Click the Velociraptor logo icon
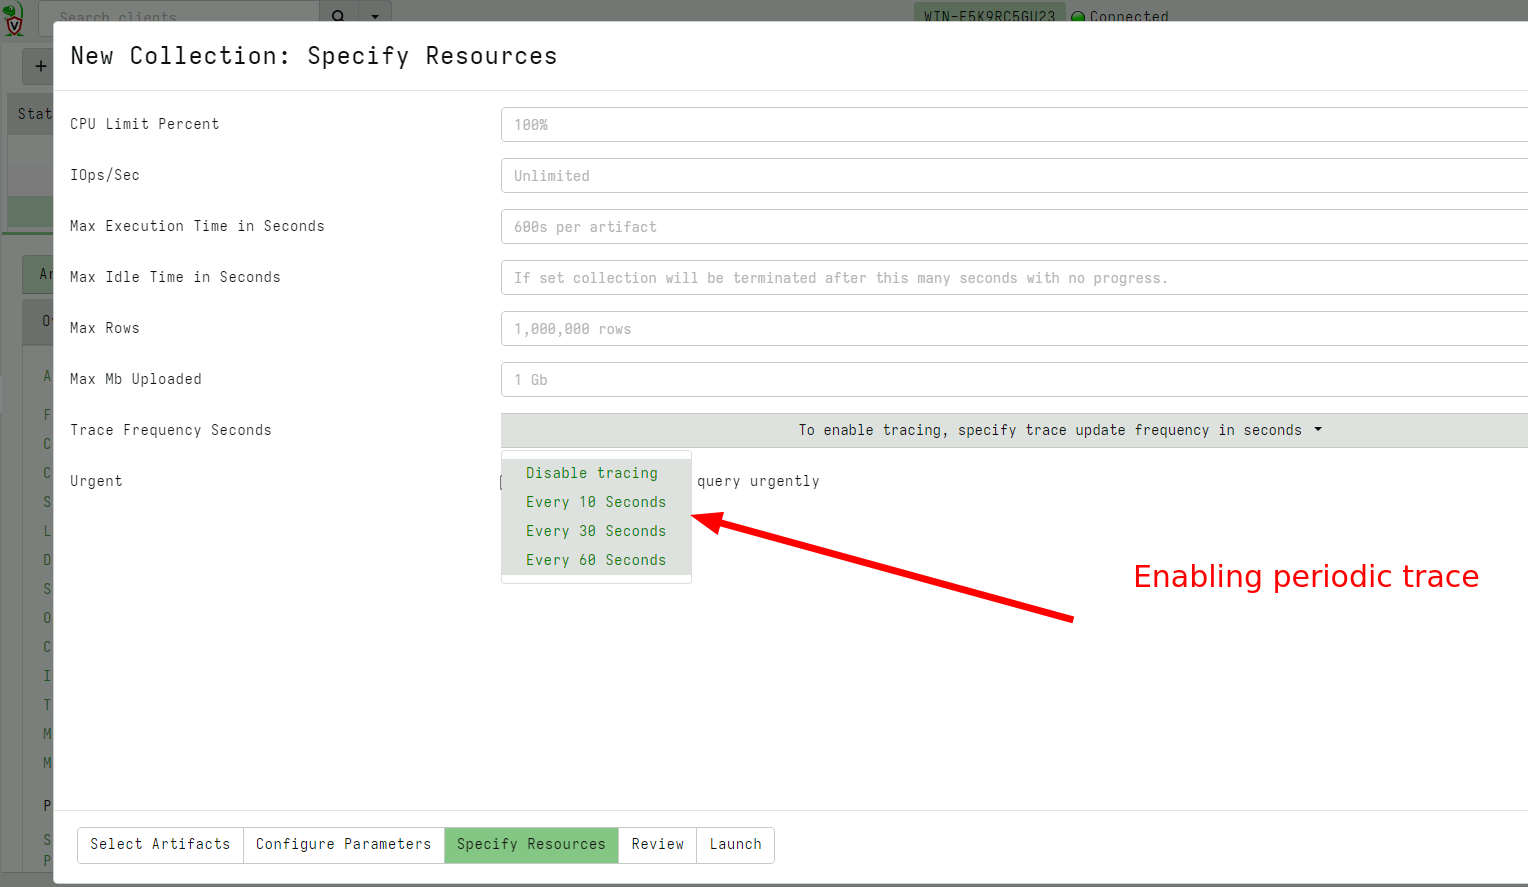The height and width of the screenshot is (887, 1528). pyautogui.click(x=14, y=16)
